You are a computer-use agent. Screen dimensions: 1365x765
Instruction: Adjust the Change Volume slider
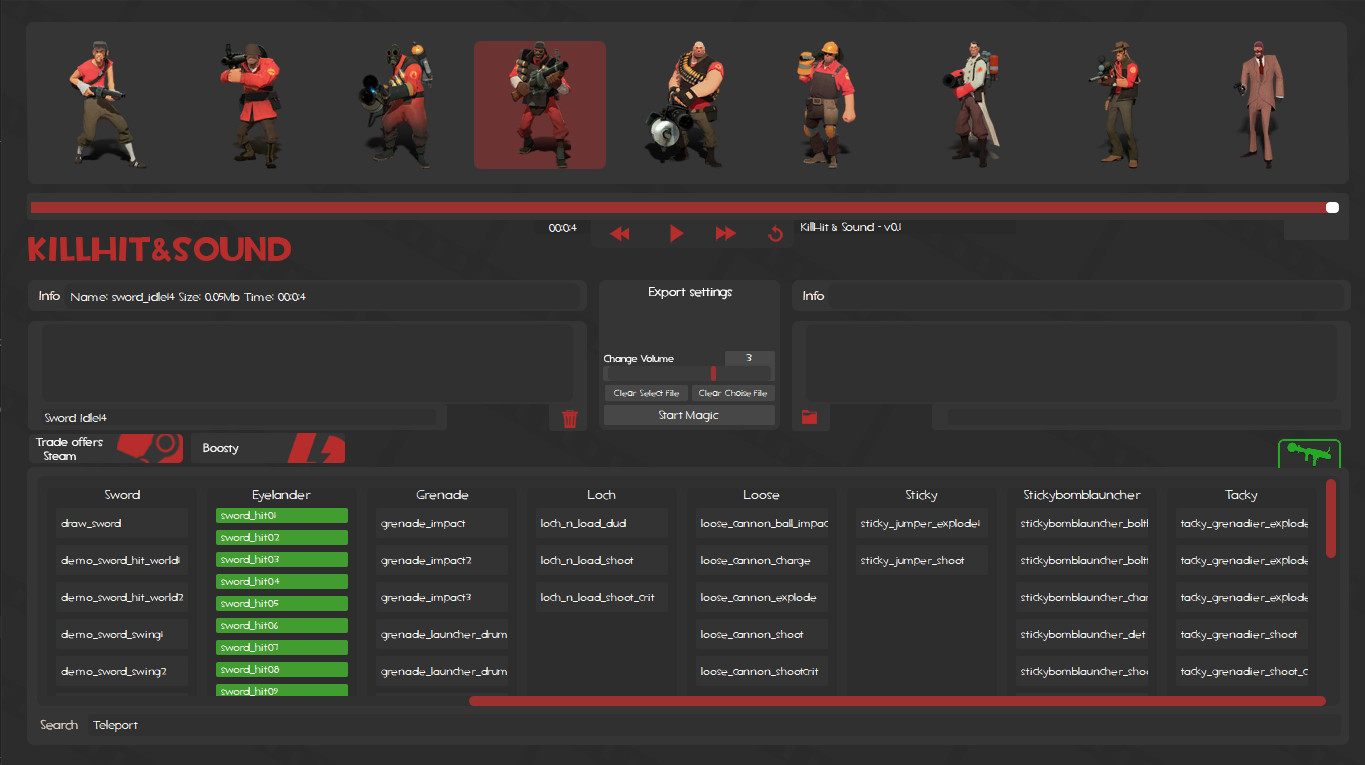712,372
